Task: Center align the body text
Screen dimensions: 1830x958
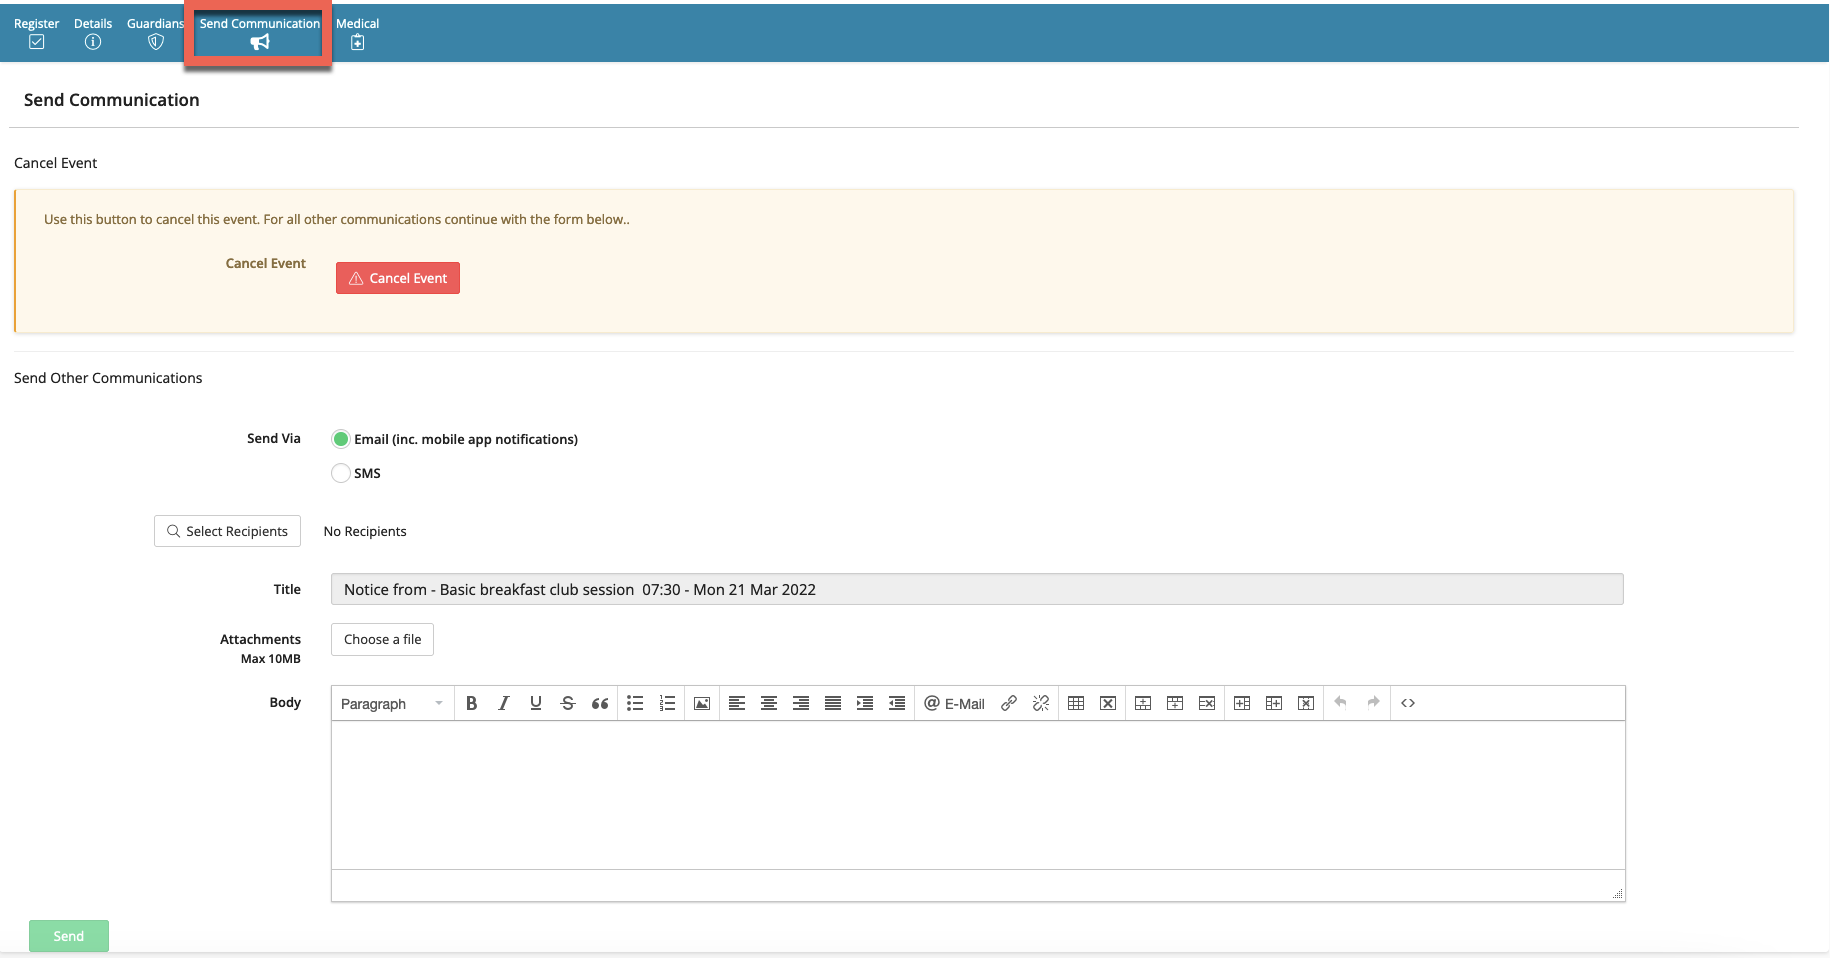Action: (769, 703)
